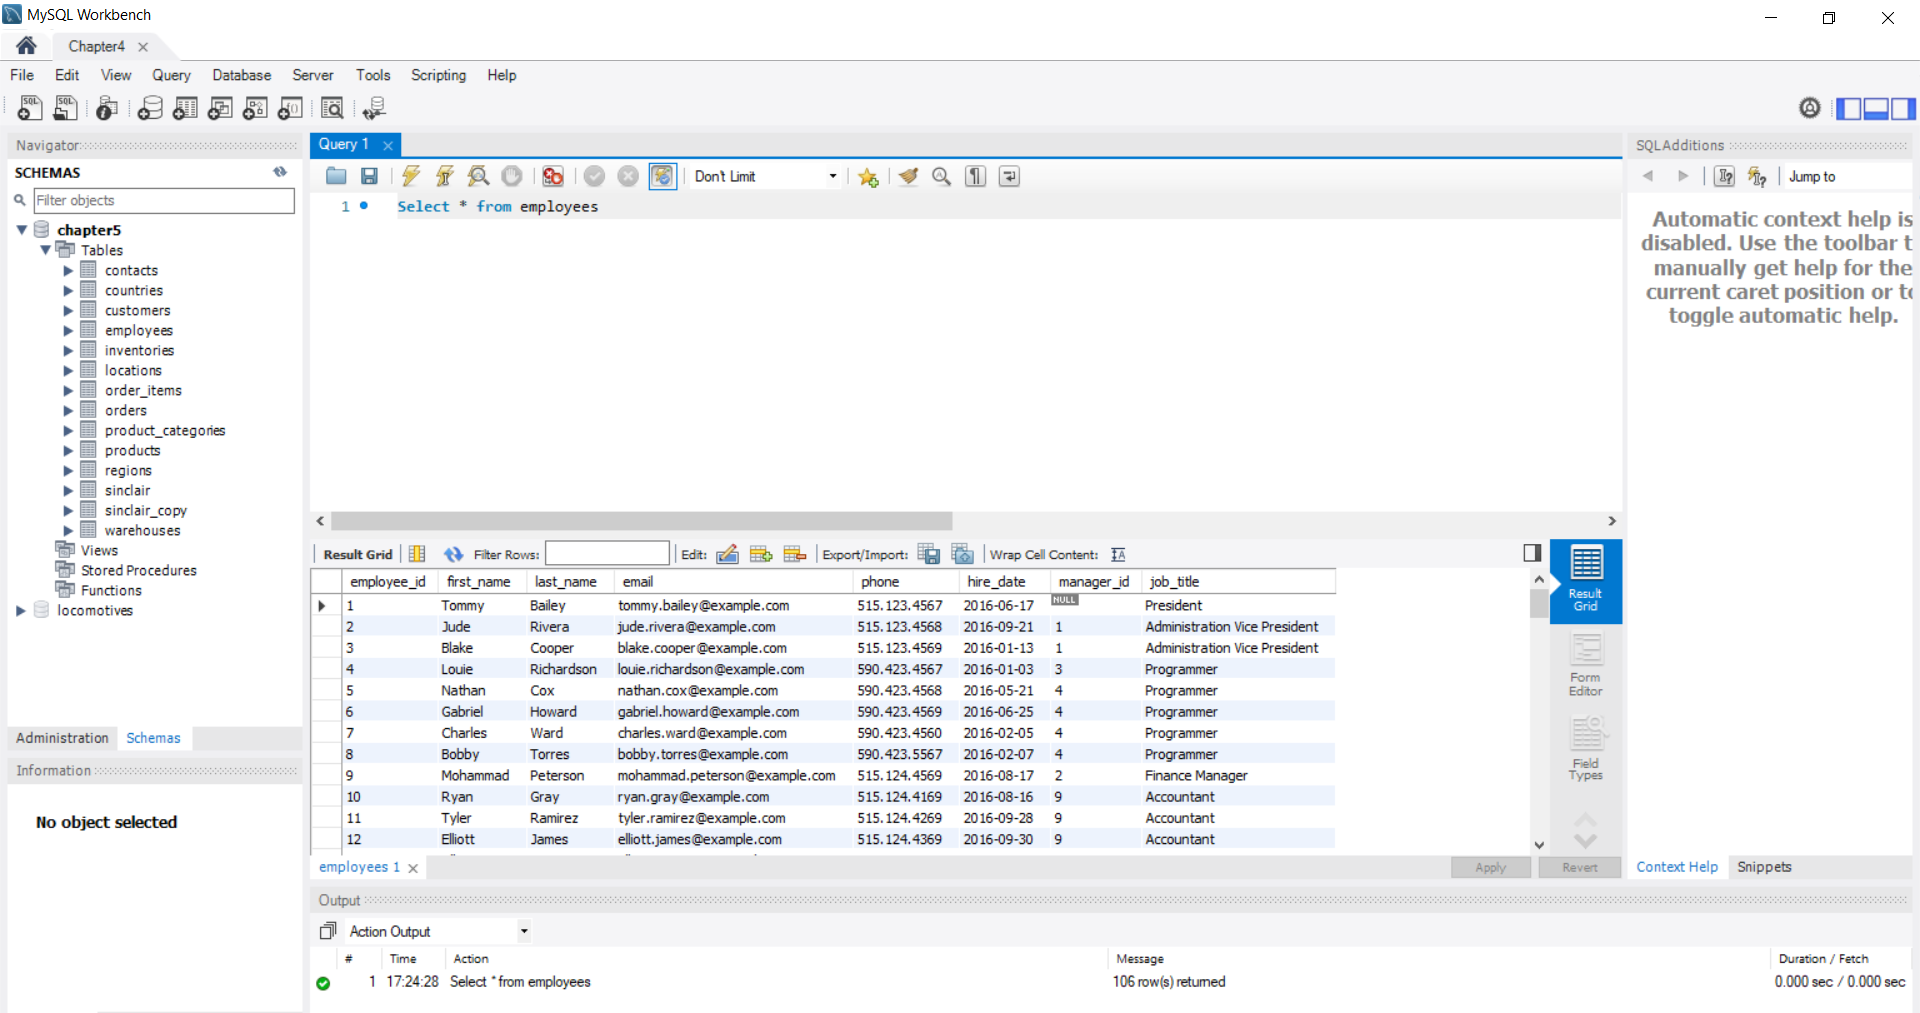This screenshot has height=1013, width=1920.
Task: Expand the employees table node
Action: point(68,330)
